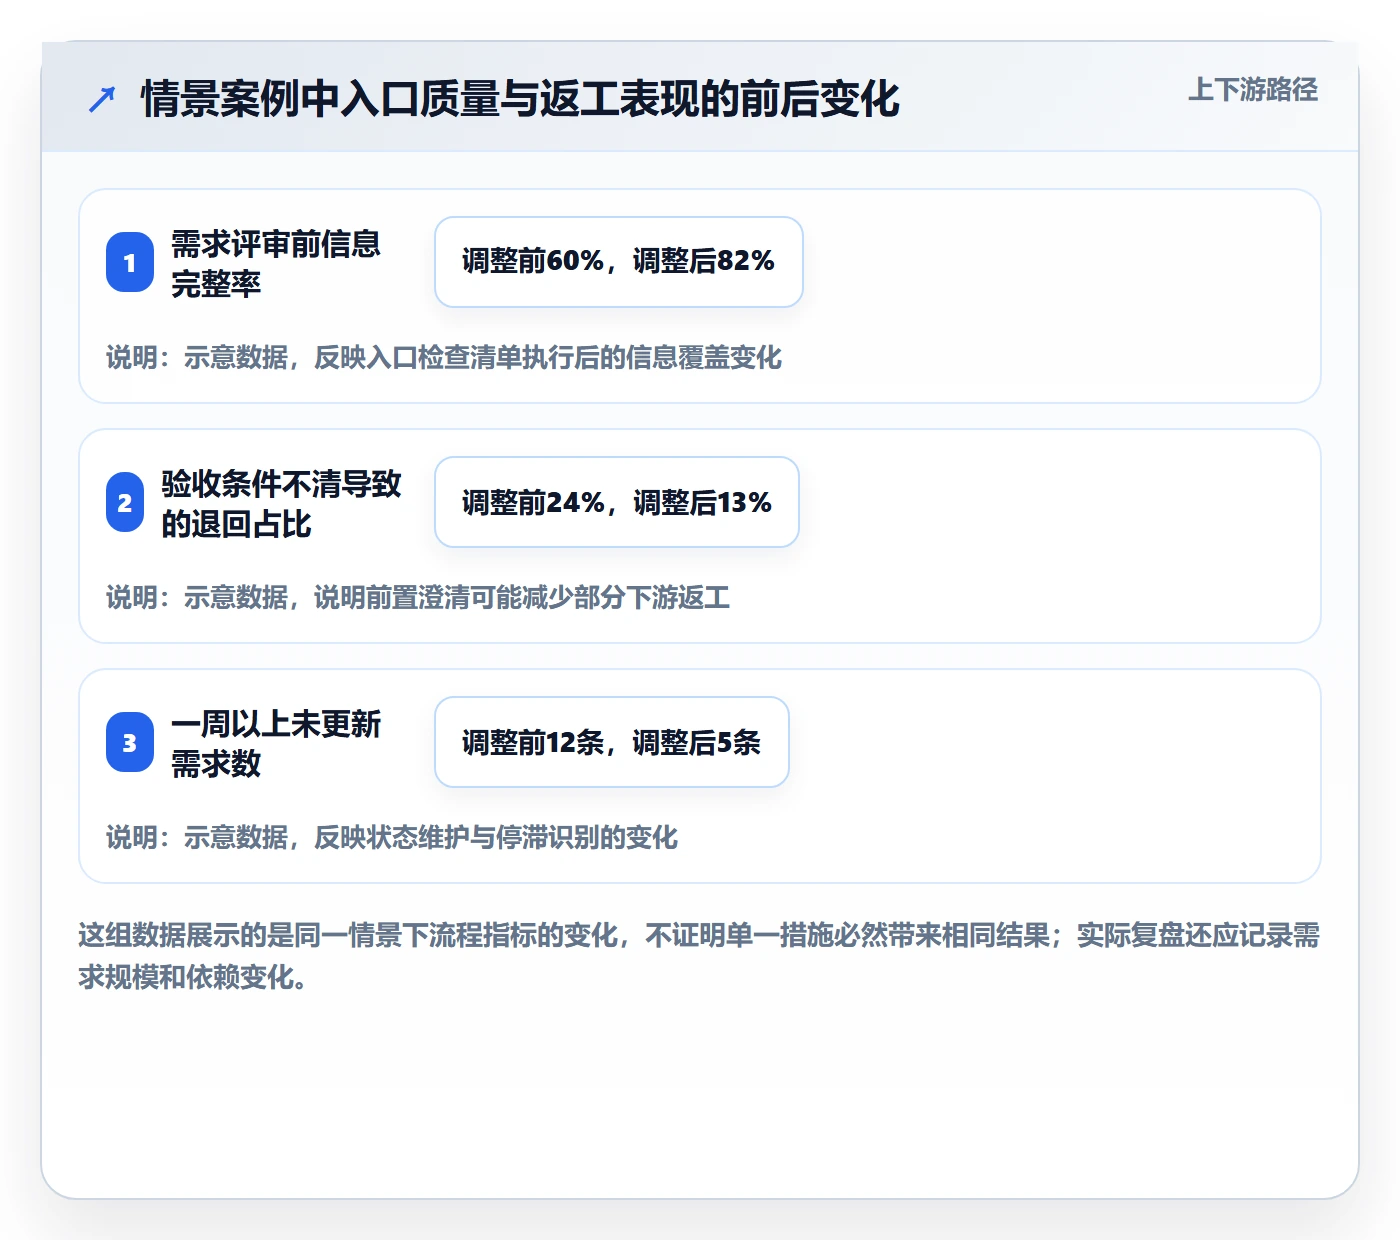The height and width of the screenshot is (1240, 1400).
Task: Click the 一周以上未更新需求数 metric title
Action: tap(276, 743)
